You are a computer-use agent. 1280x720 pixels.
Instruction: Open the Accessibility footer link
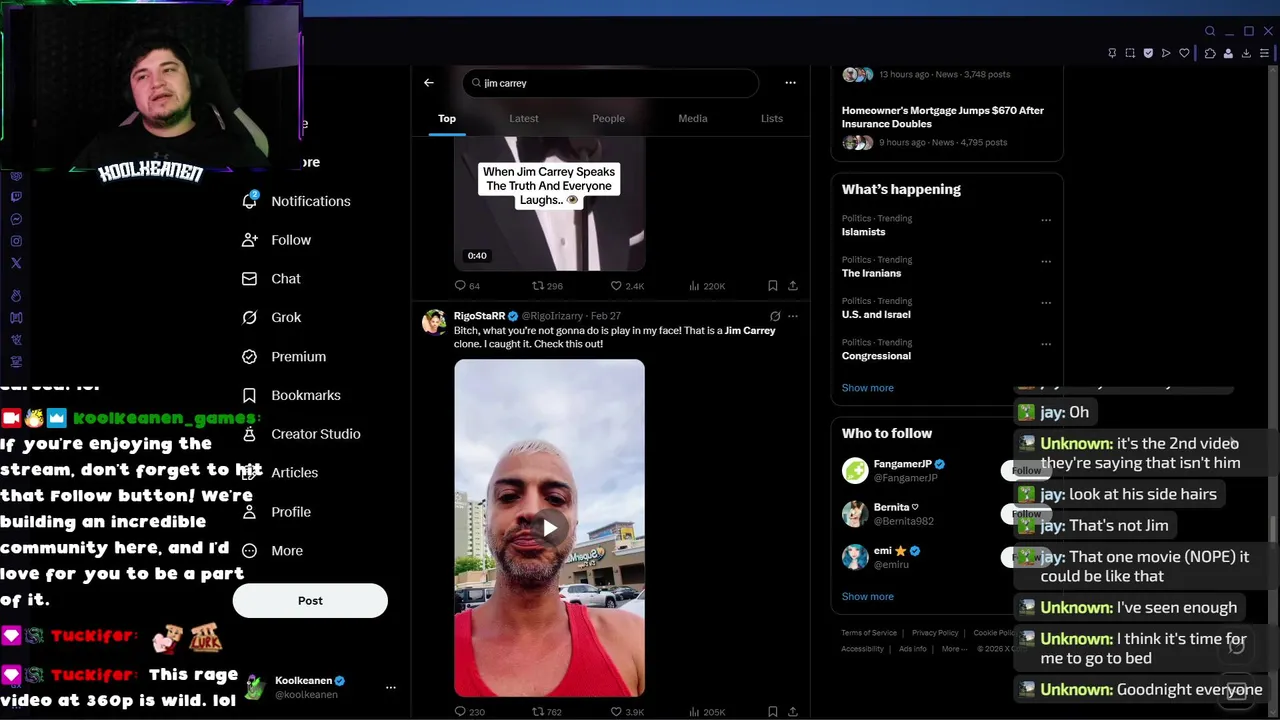[862, 649]
